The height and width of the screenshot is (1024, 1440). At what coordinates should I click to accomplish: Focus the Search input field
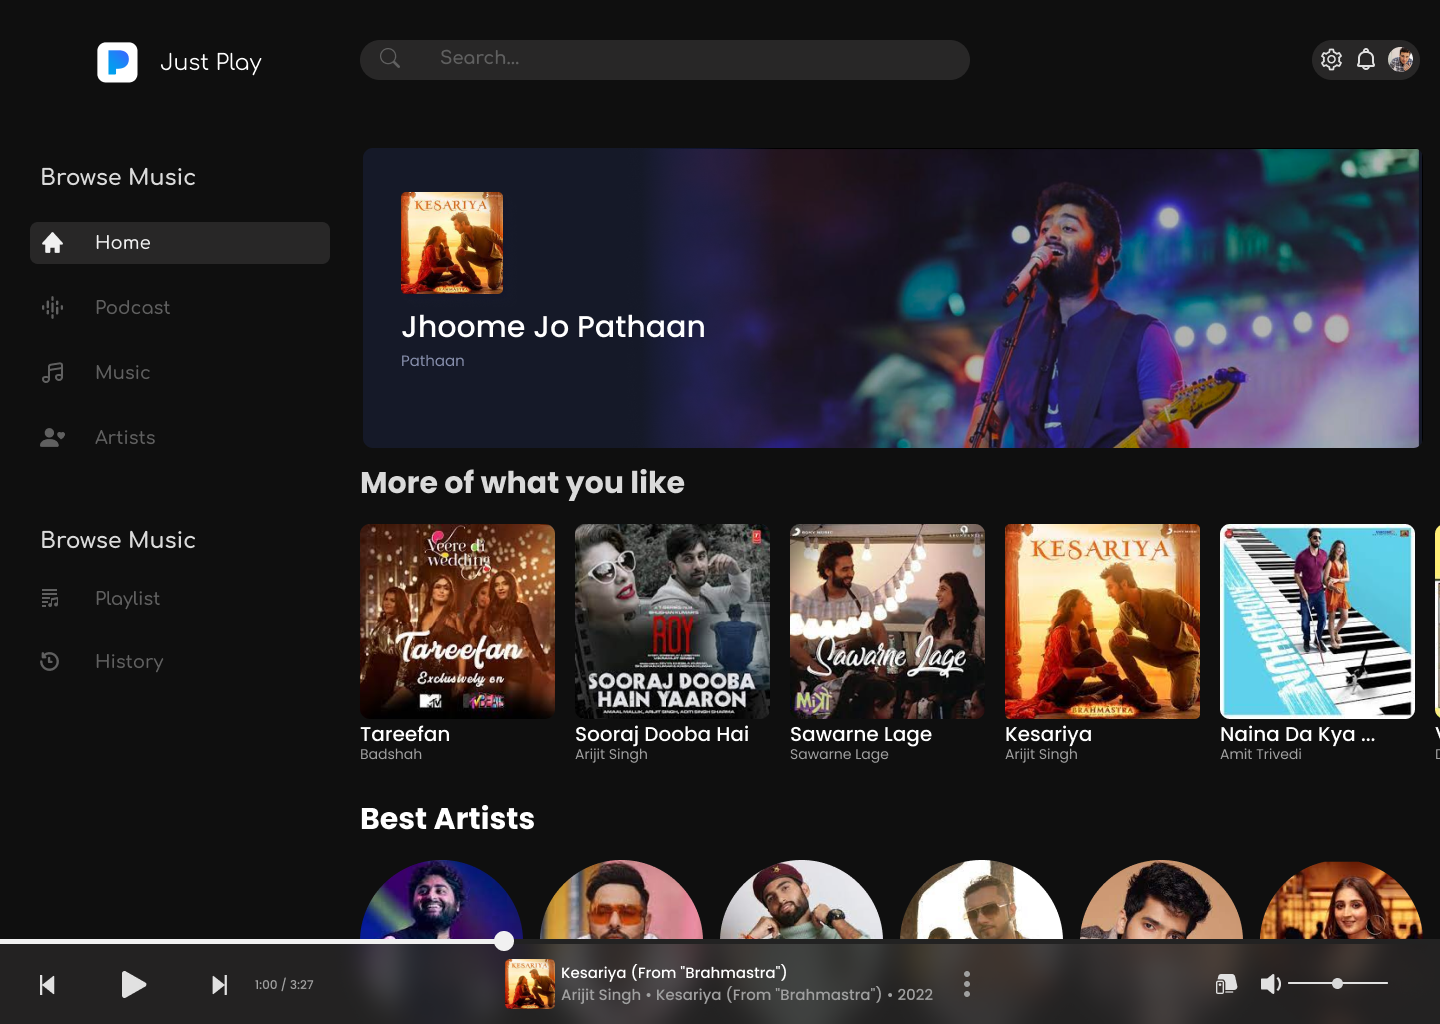tap(665, 60)
